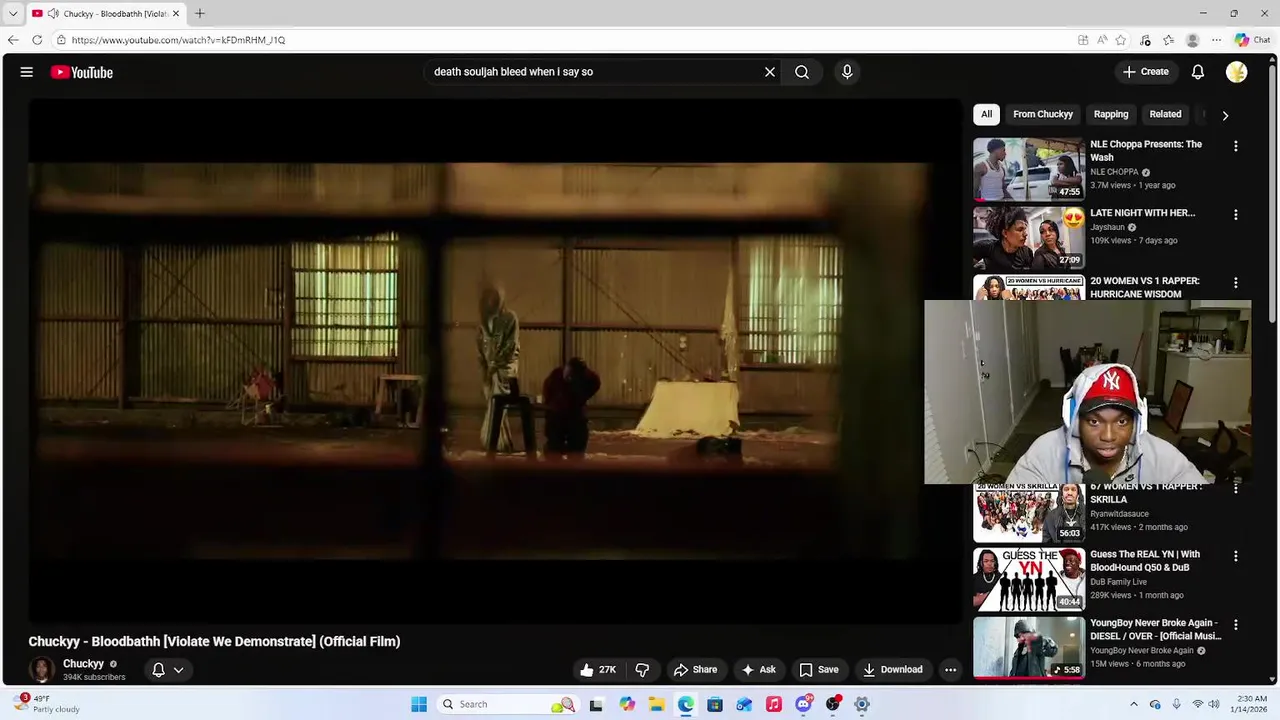
Task: Expand the subscription options chevron
Action: coord(179,670)
